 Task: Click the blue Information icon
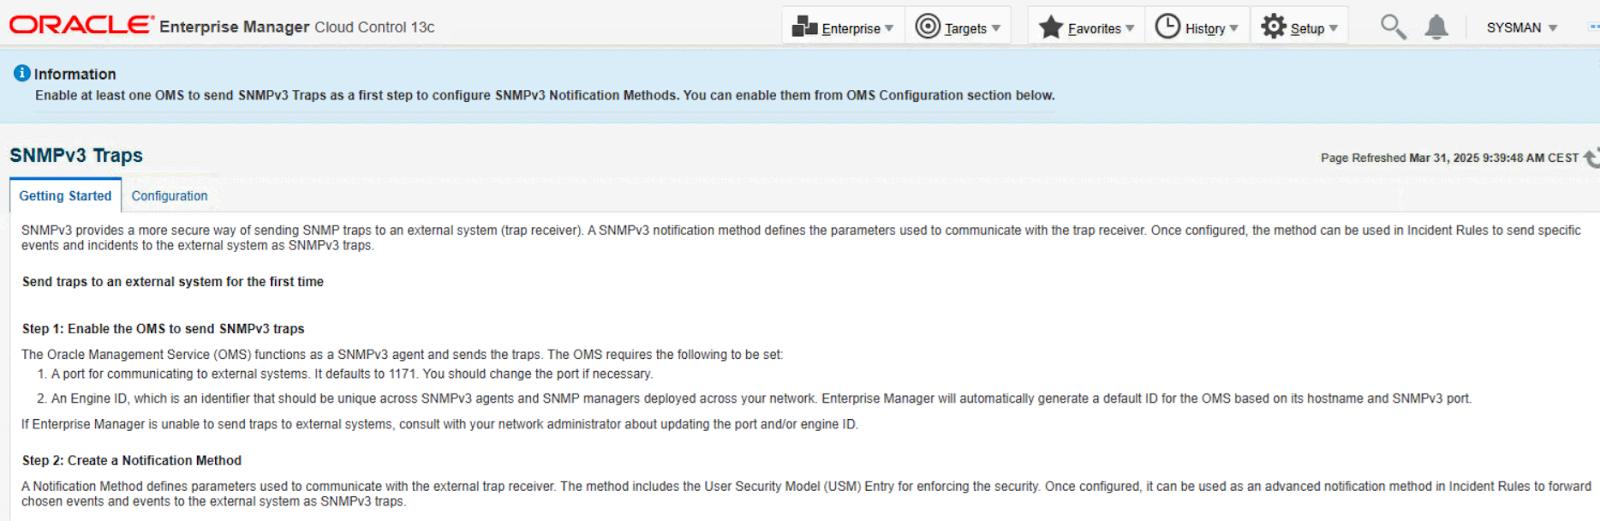[x=22, y=73]
